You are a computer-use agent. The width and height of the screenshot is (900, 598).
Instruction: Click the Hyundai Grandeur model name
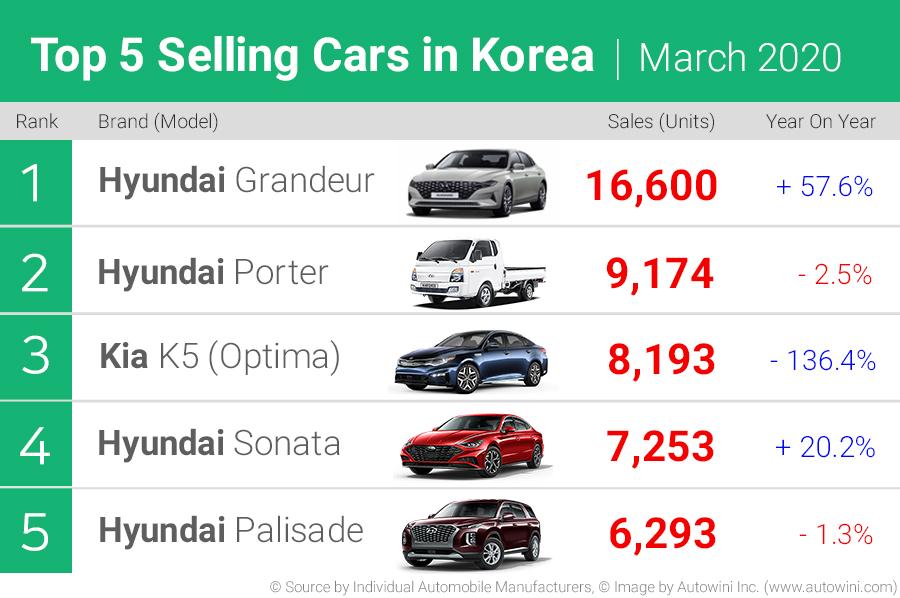236,180
